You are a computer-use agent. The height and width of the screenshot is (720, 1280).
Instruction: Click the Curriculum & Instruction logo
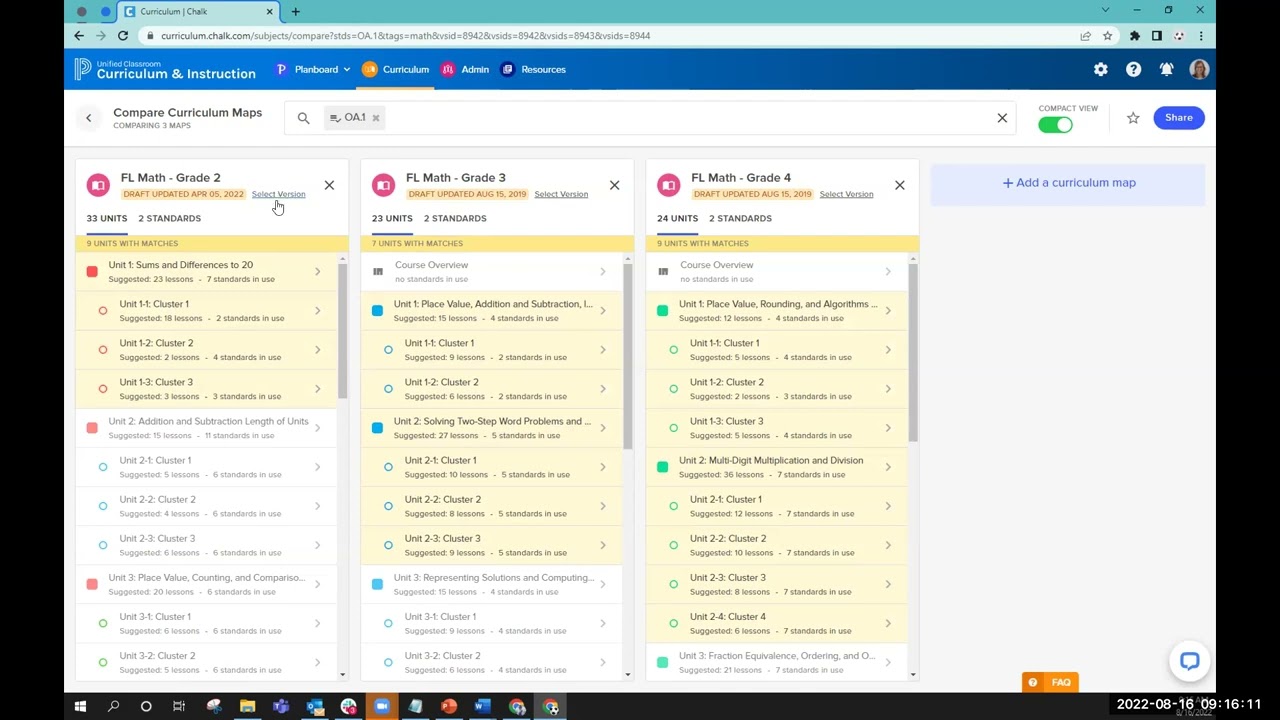tap(166, 69)
